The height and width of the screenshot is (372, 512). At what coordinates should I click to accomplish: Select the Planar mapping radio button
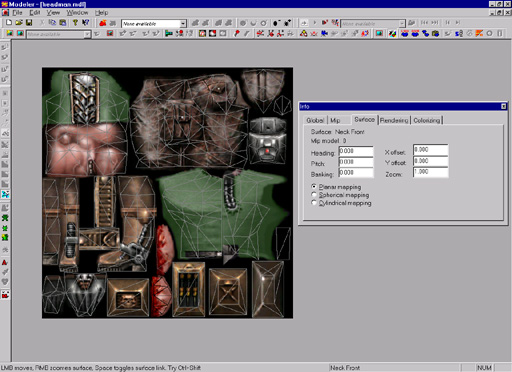pyautogui.click(x=314, y=187)
